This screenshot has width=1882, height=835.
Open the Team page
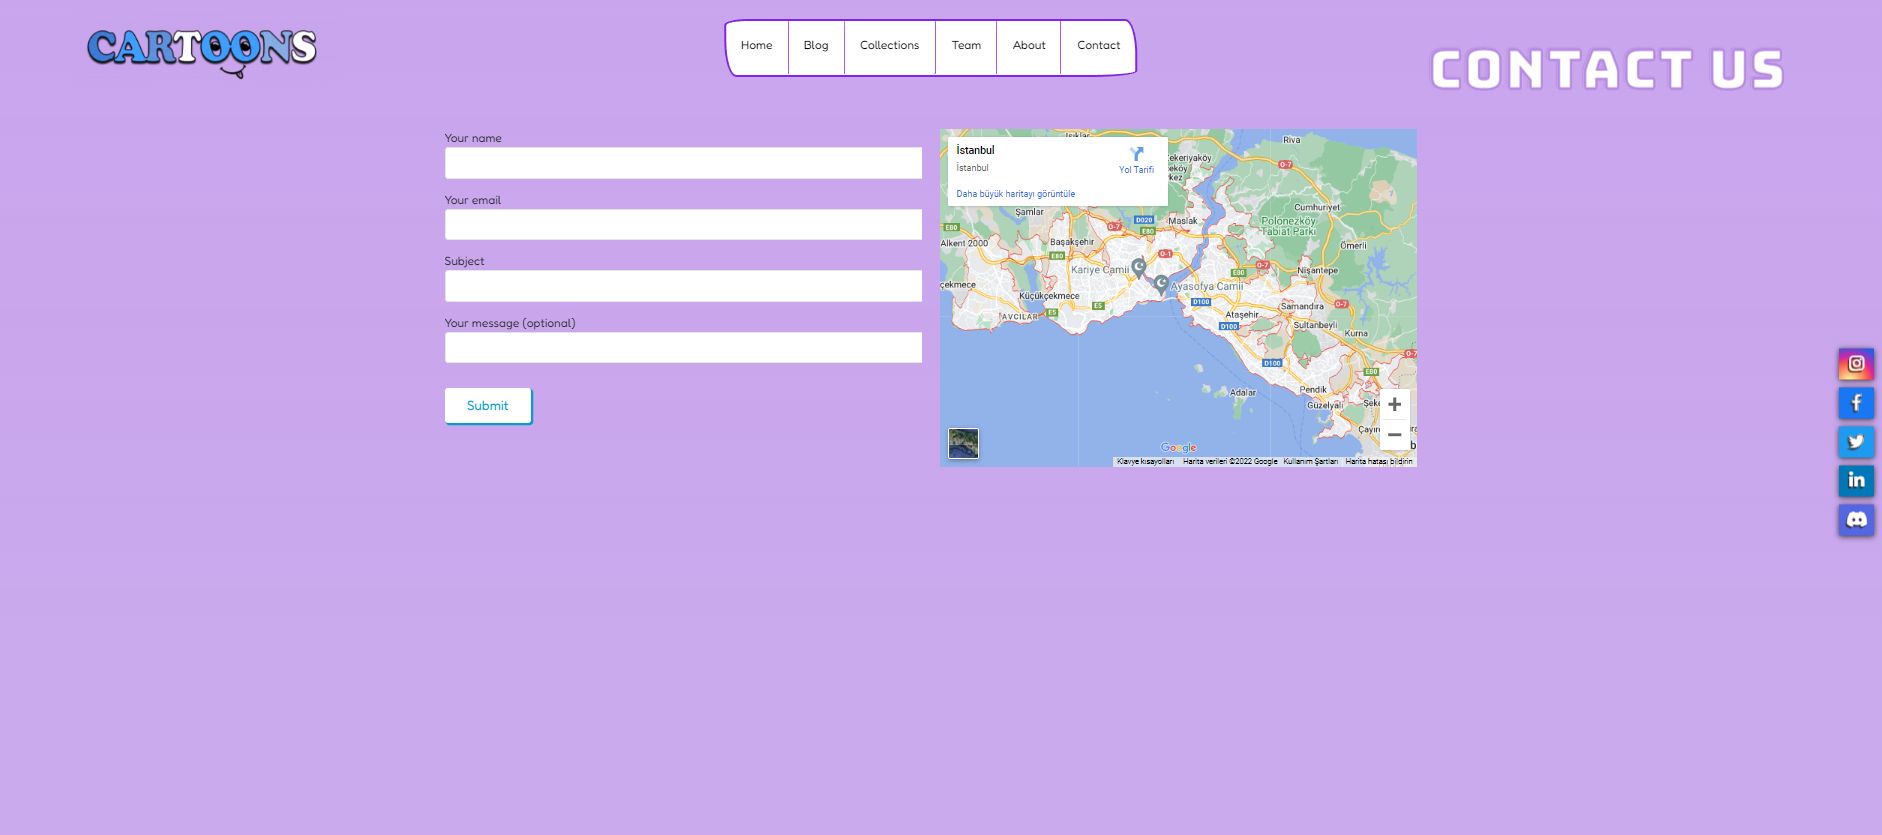[x=966, y=46]
